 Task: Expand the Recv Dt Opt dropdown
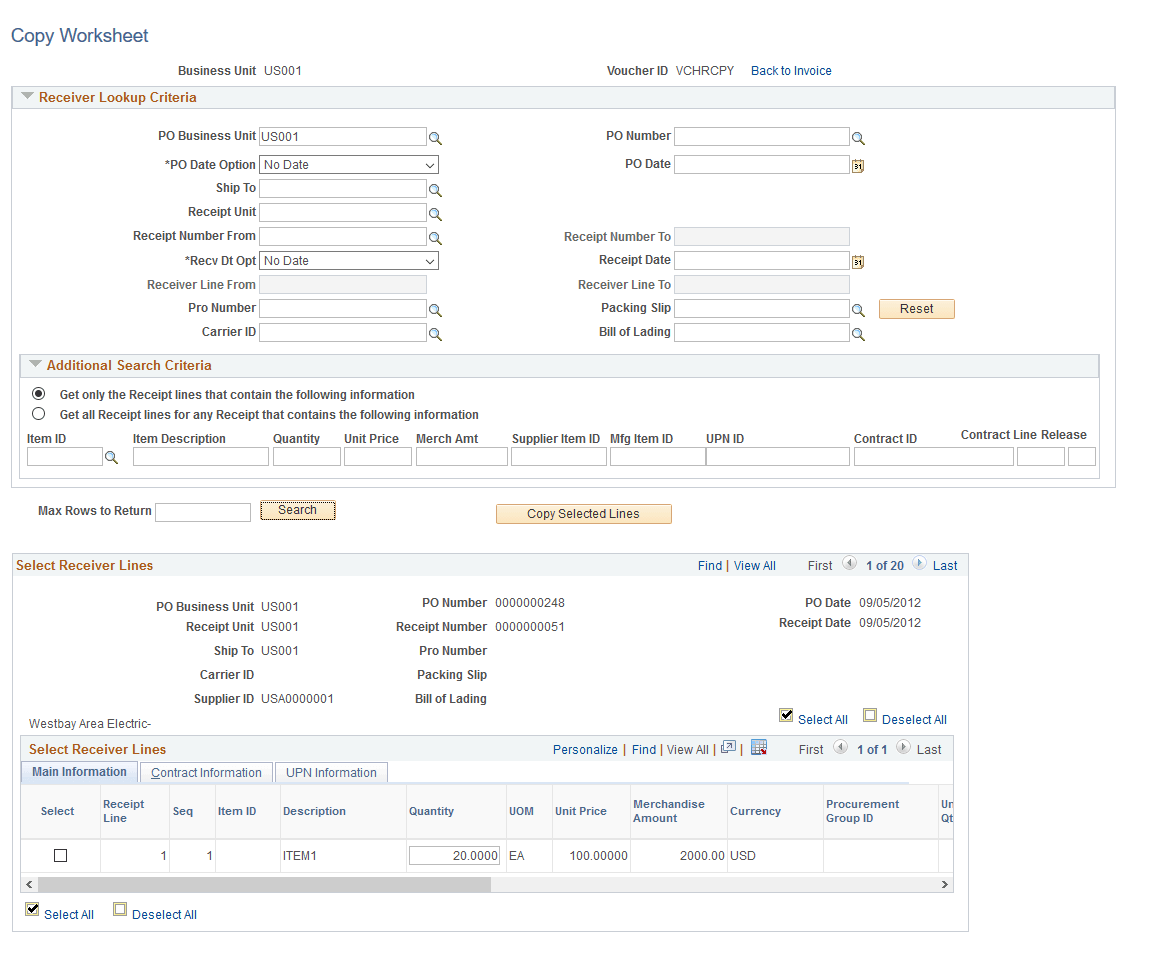pos(349,260)
